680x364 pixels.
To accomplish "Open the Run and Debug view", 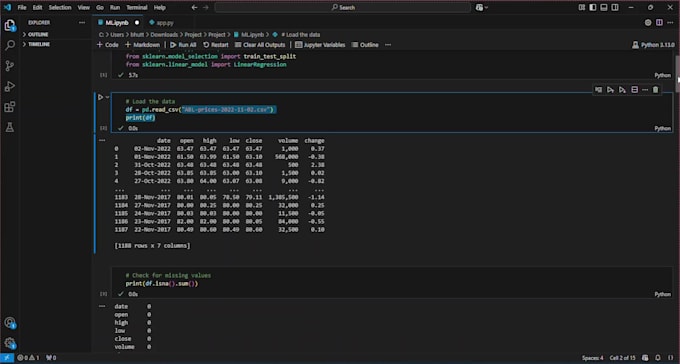I will click(x=10, y=86).
